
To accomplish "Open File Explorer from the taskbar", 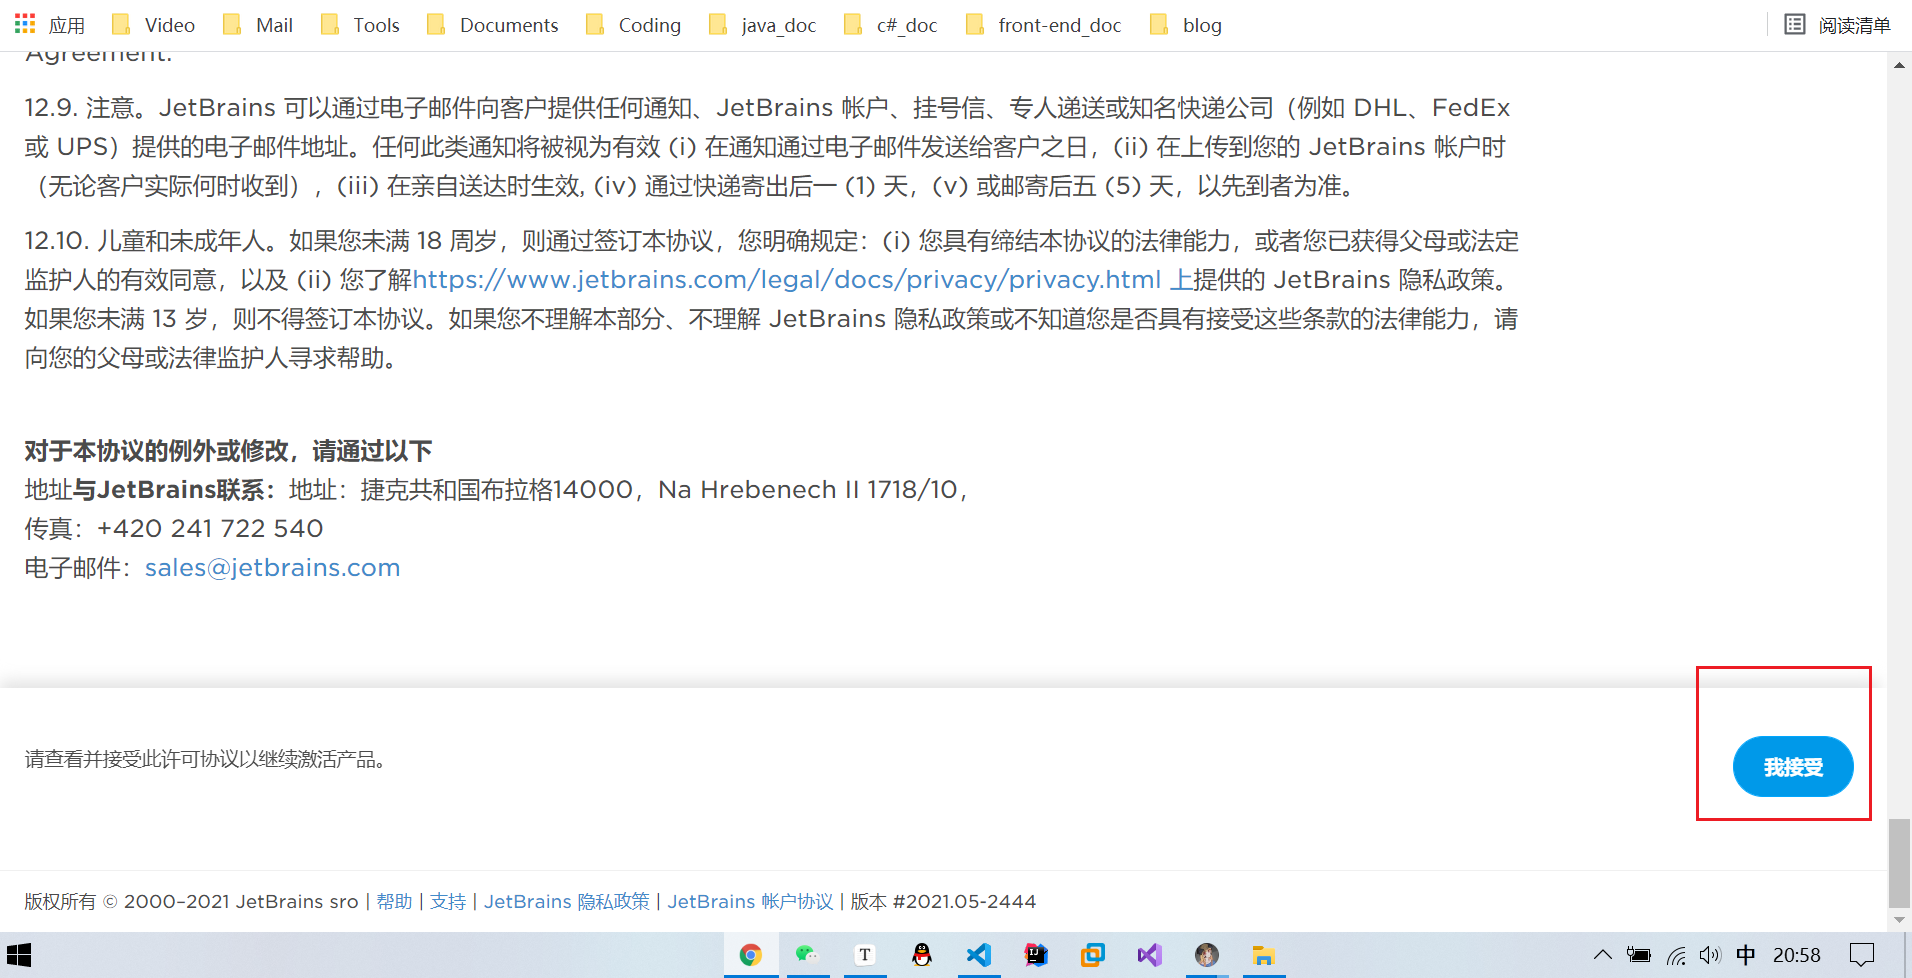I will point(1263,955).
